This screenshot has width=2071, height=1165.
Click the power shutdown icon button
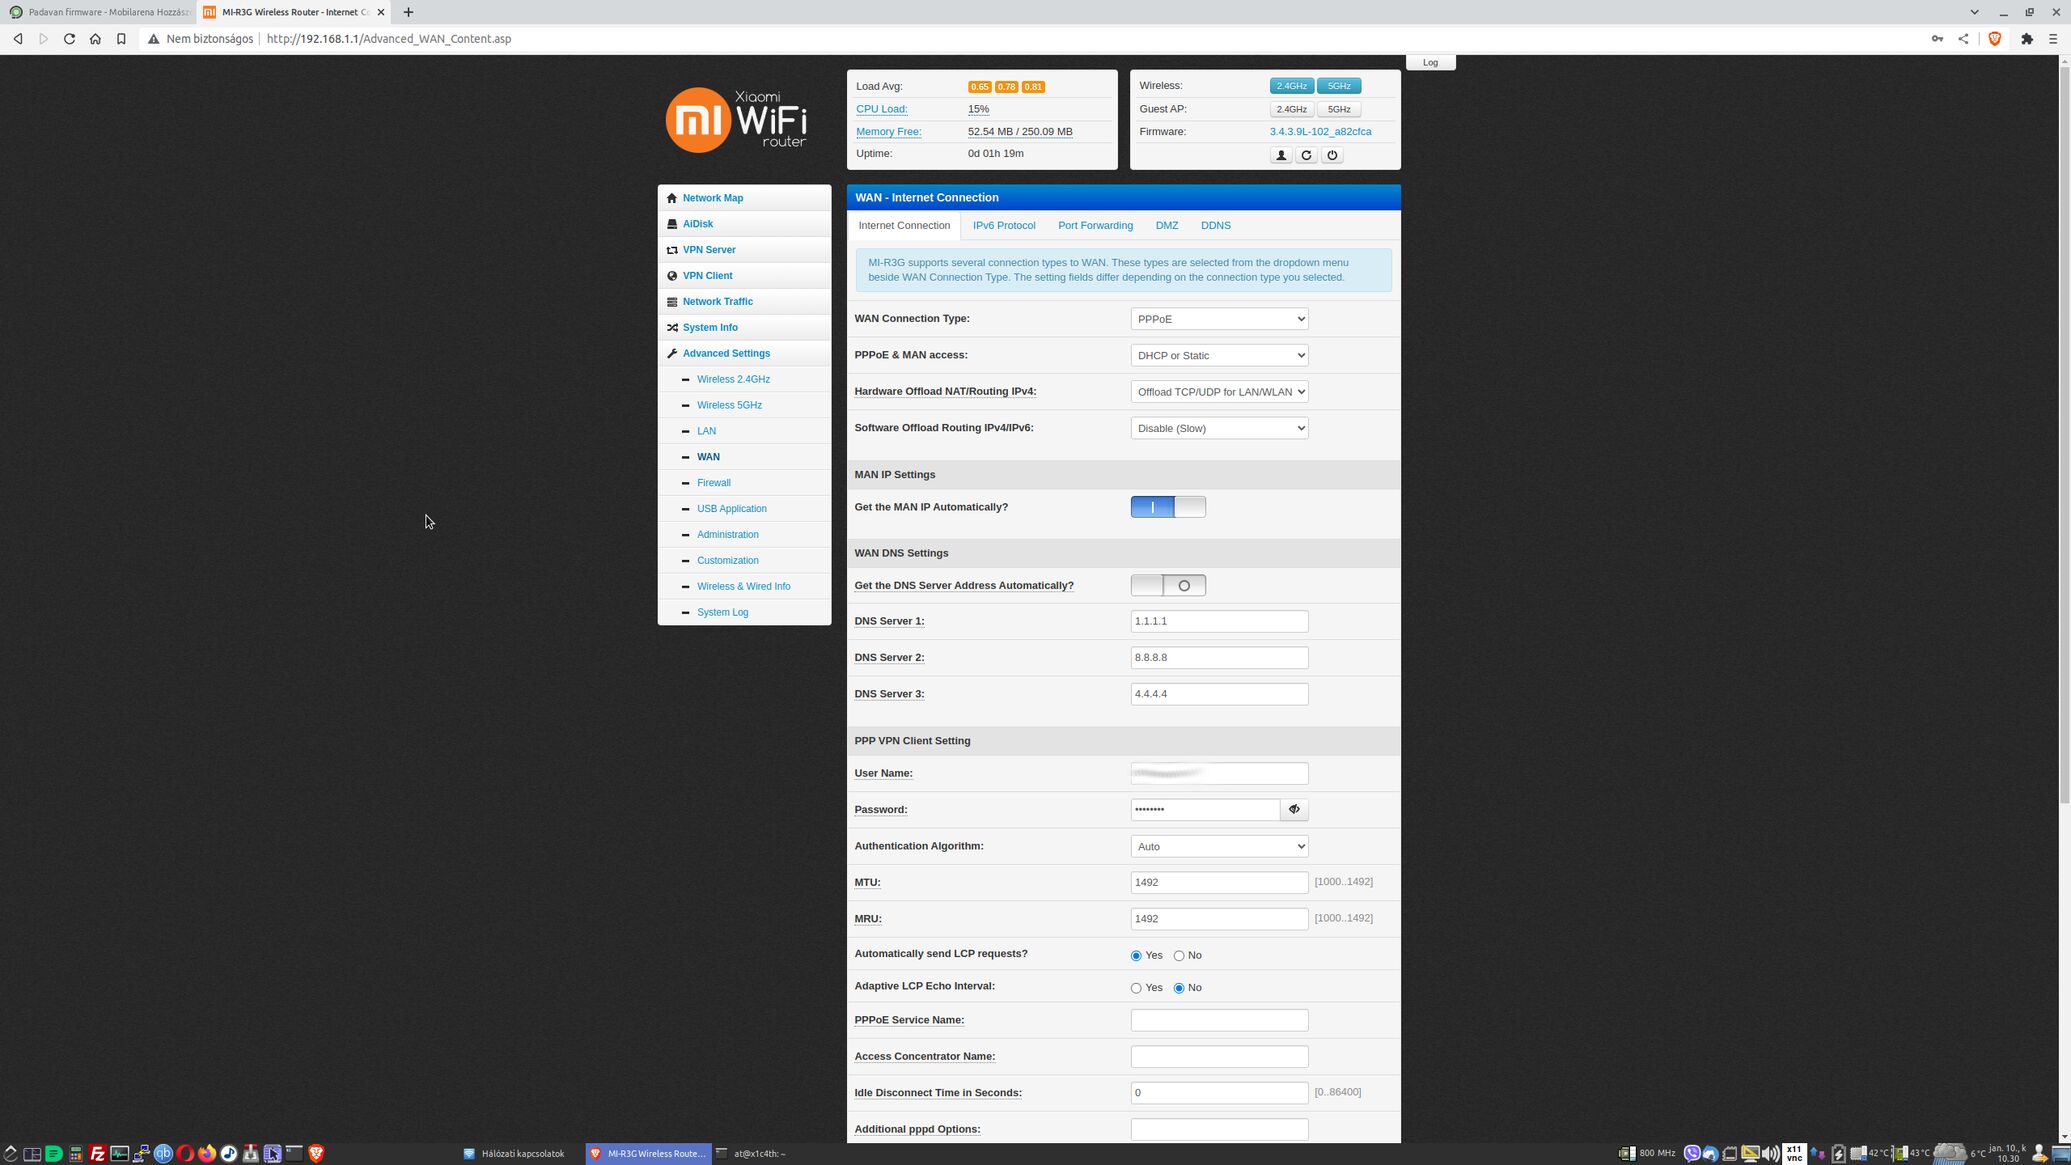(1332, 155)
